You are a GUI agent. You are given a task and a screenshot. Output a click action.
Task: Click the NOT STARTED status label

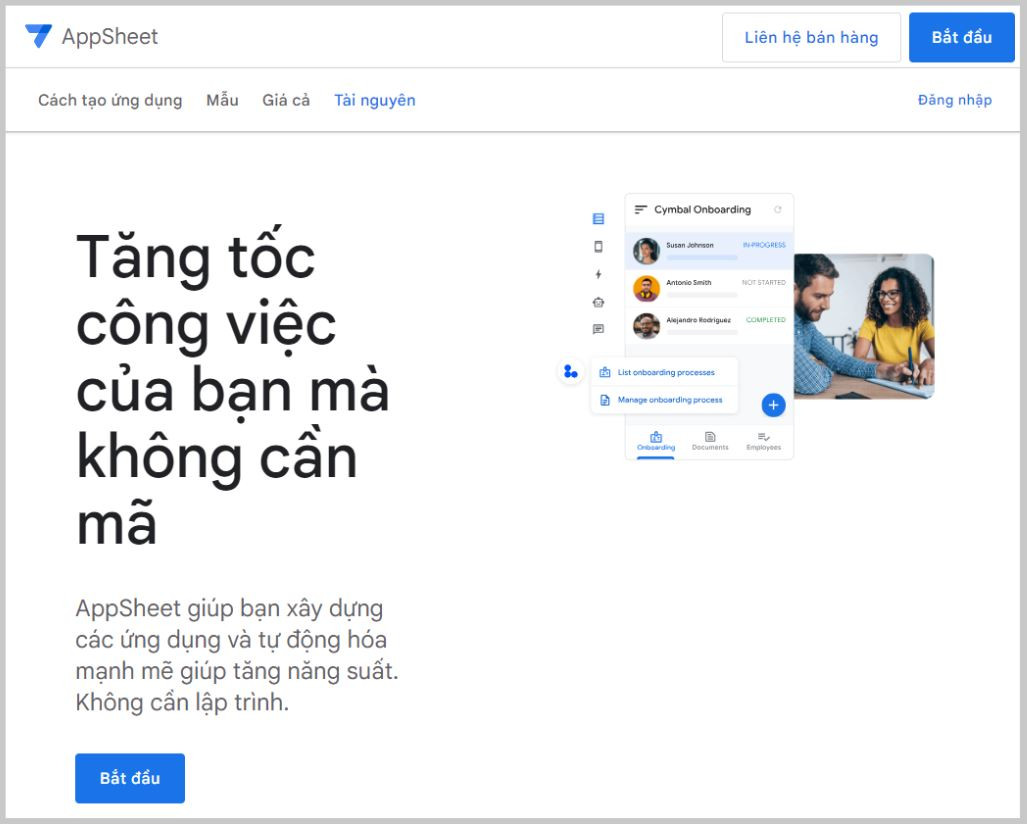(764, 282)
